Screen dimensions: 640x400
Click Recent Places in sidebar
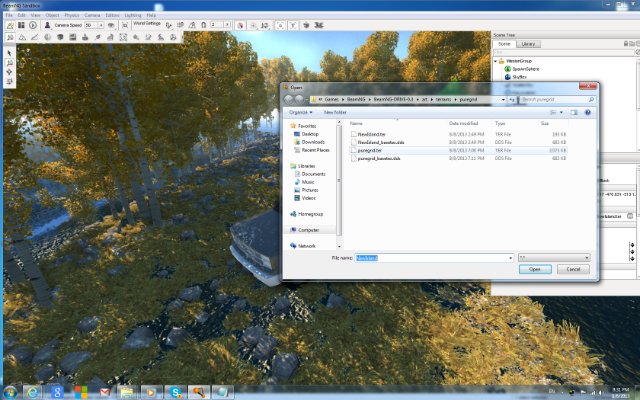[316, 150]
